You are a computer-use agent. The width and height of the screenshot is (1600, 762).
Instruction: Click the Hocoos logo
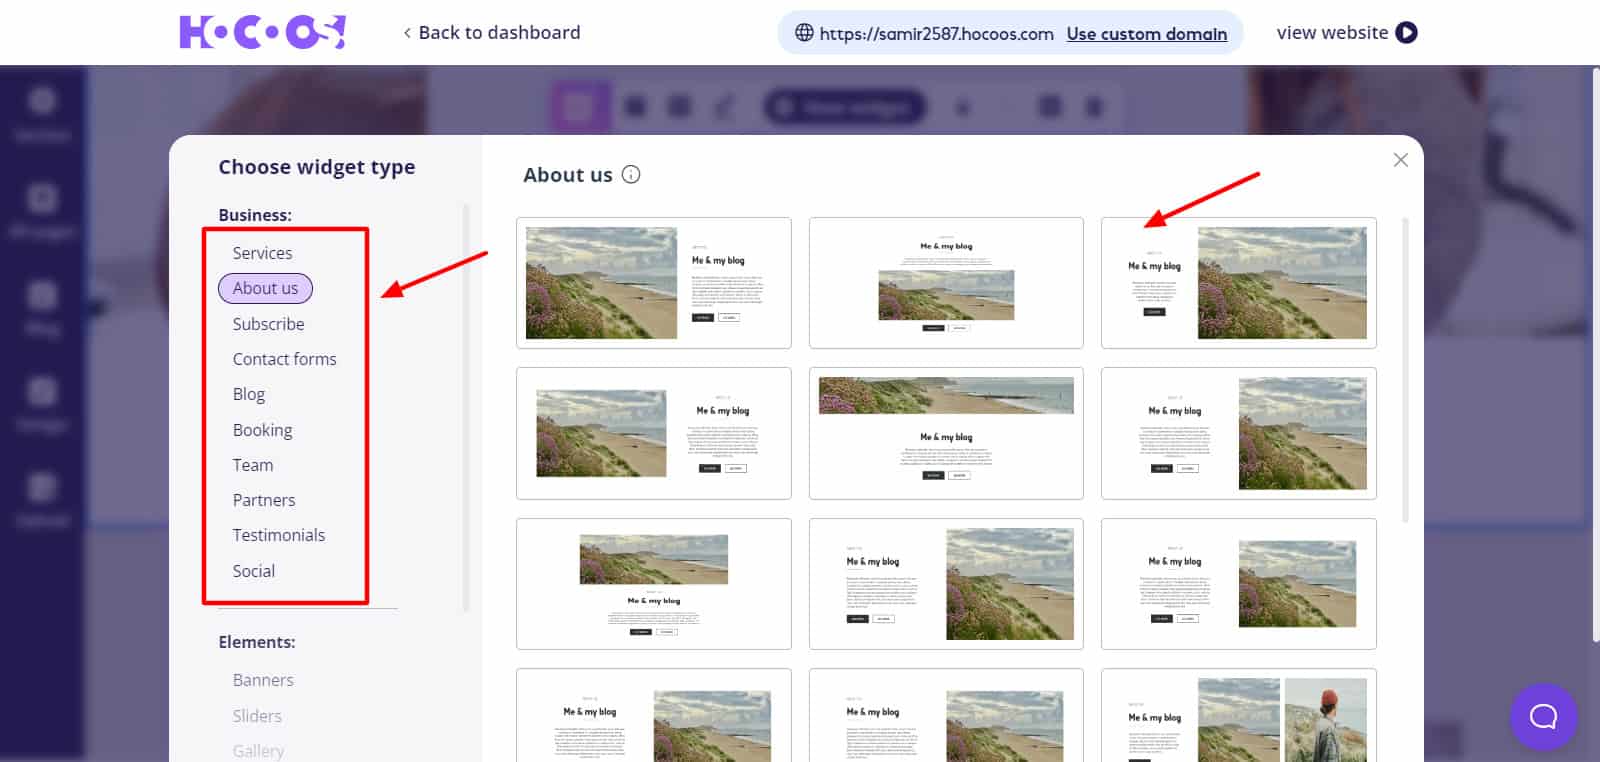pos(262,32)
